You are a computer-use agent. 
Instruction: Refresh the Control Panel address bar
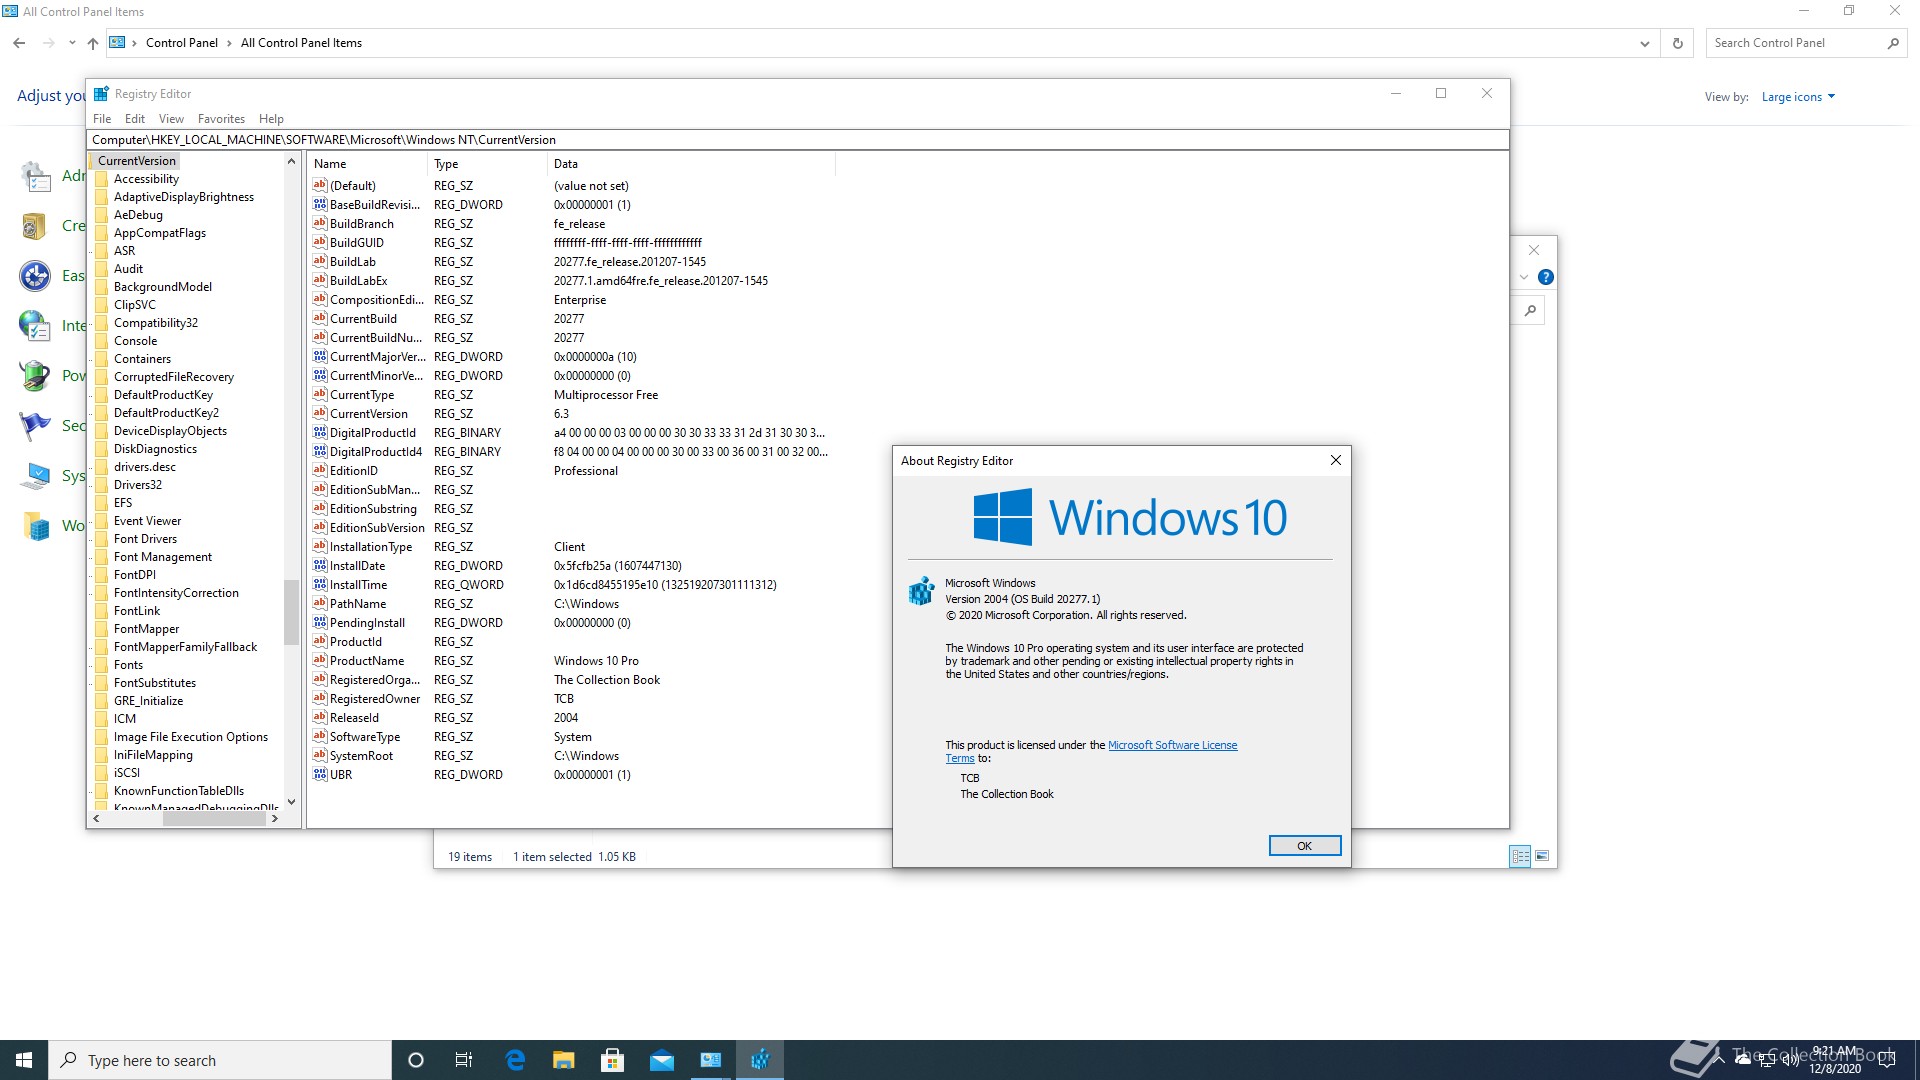pyautogui.click(x=1678, y=43)
